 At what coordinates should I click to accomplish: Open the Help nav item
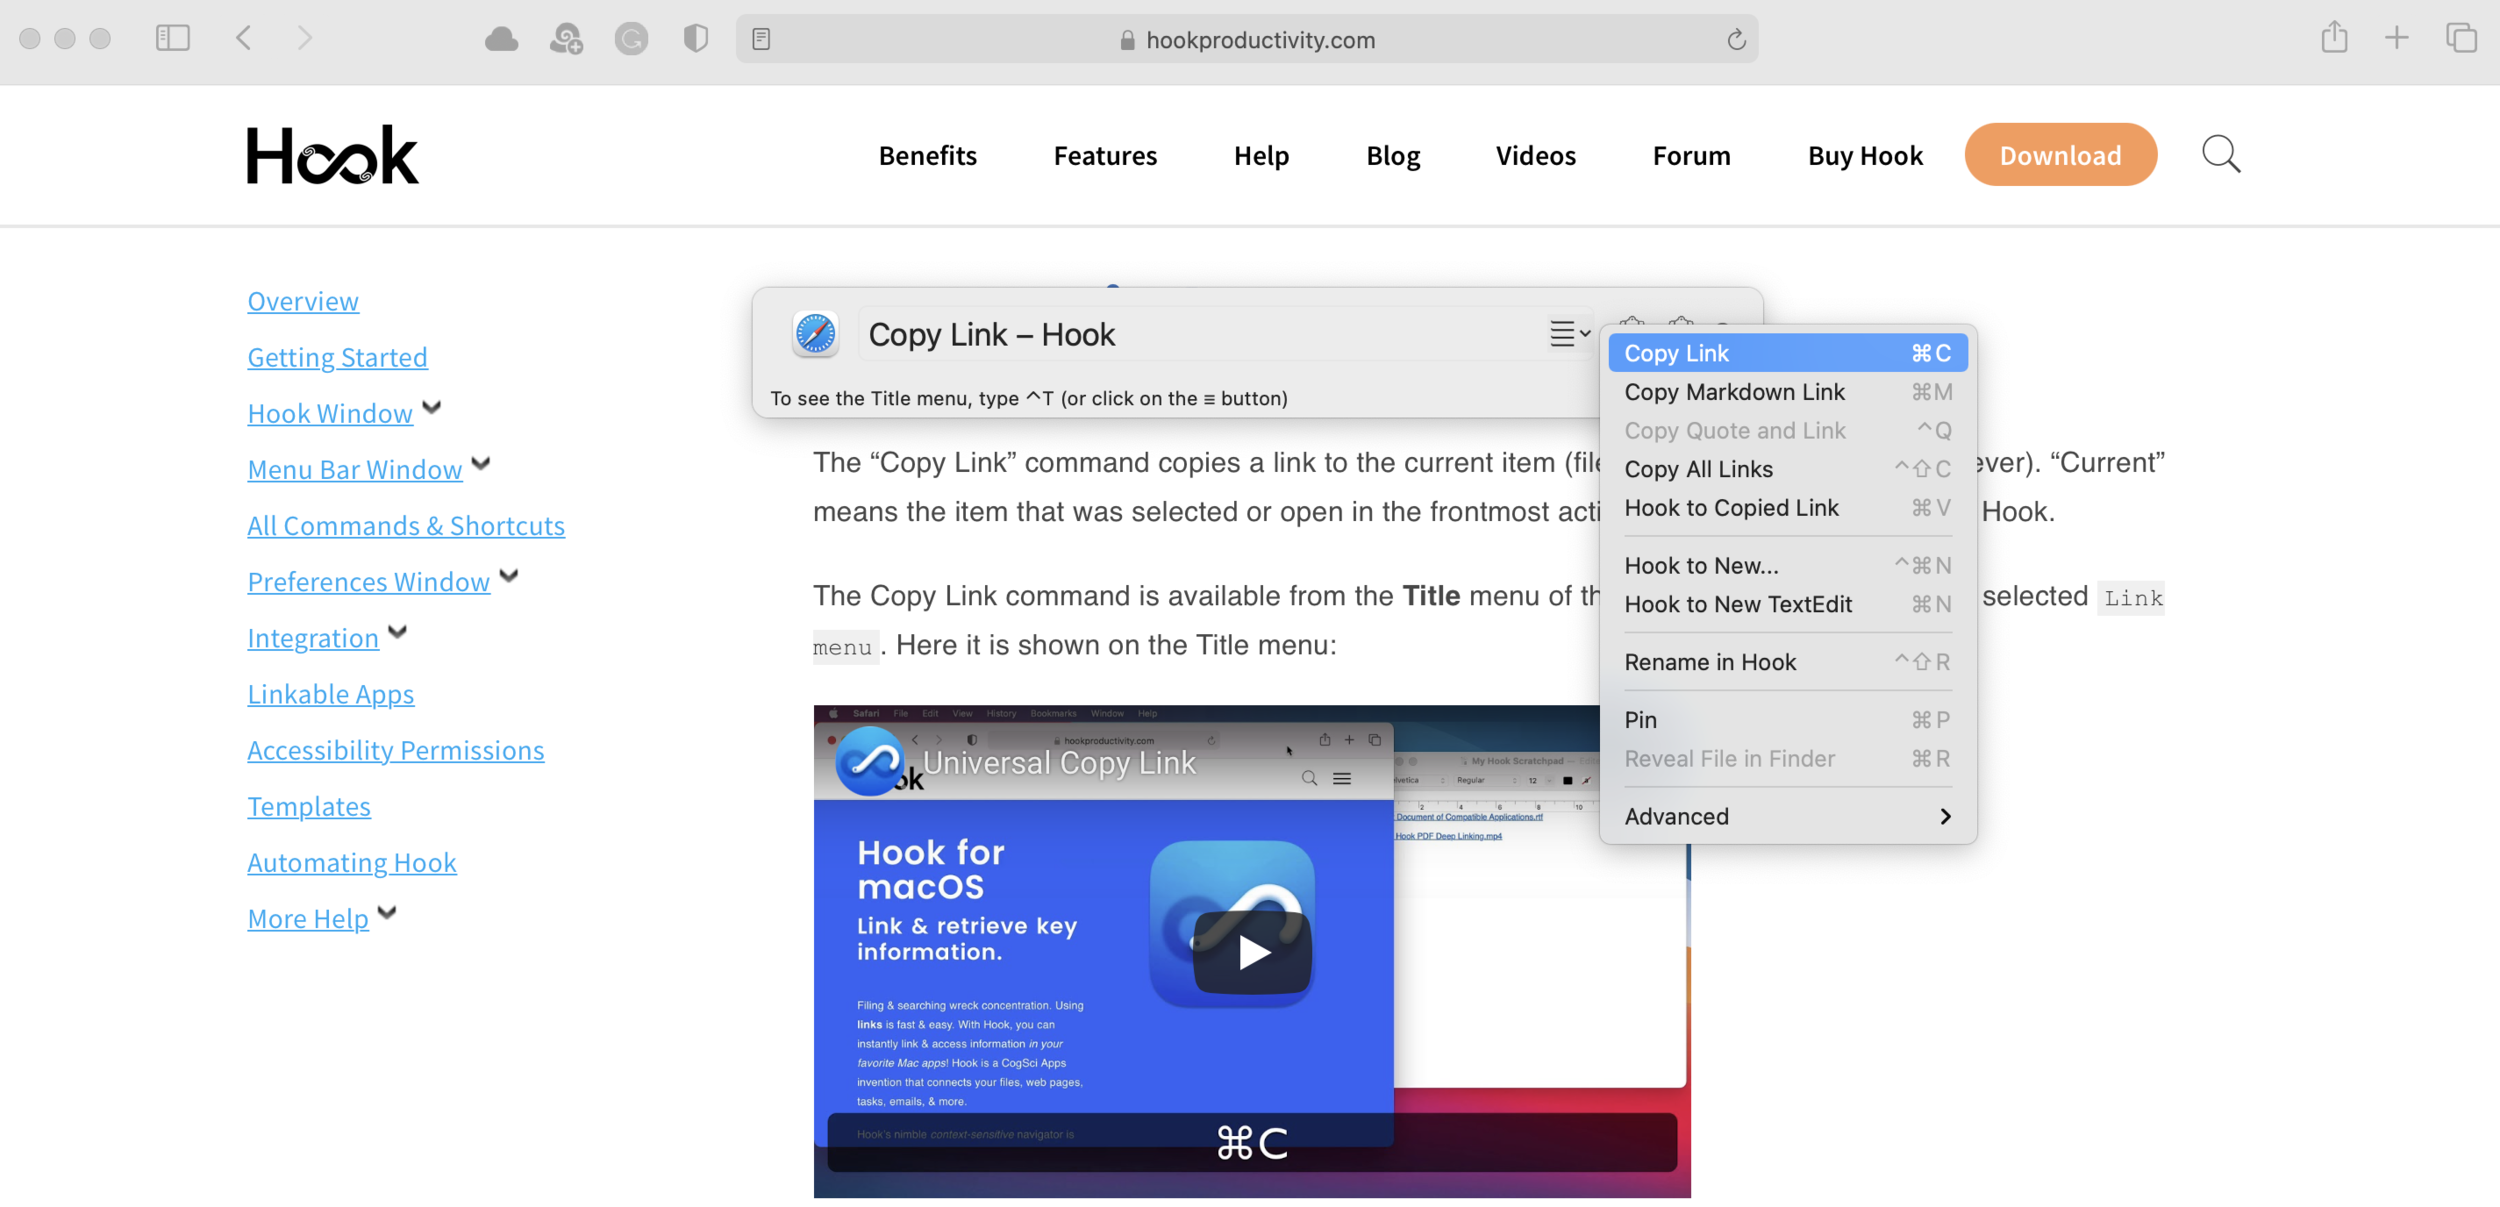[1261, 156]
